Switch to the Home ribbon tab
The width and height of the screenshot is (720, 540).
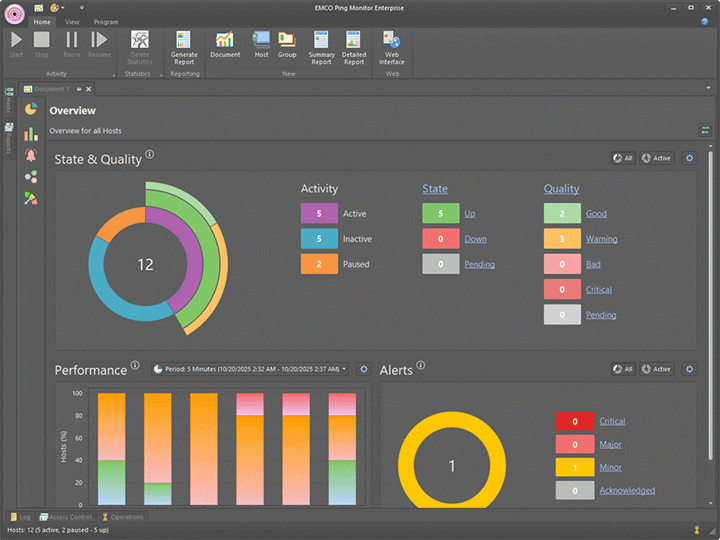[x=42, y=22]
